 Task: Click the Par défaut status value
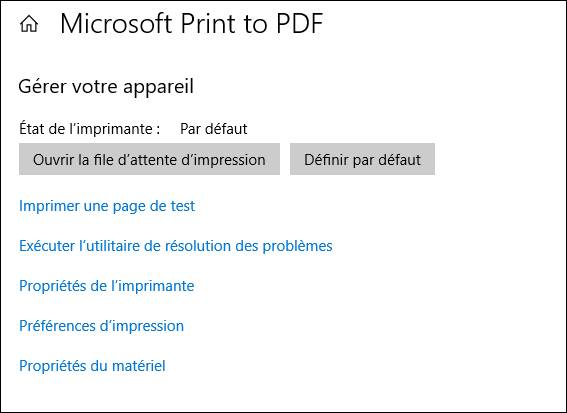pyautogui.click(x=214, y=129)
